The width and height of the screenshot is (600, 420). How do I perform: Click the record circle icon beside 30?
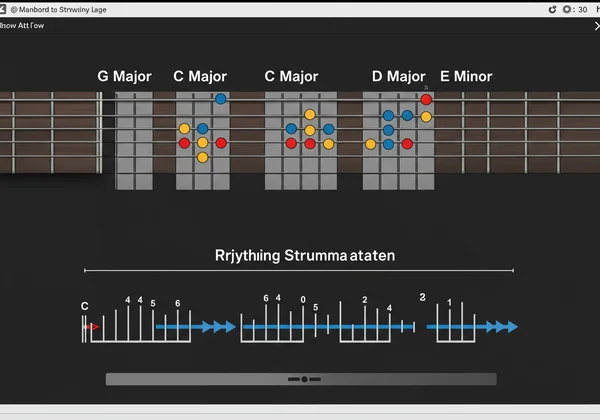[x=567, y=9]
